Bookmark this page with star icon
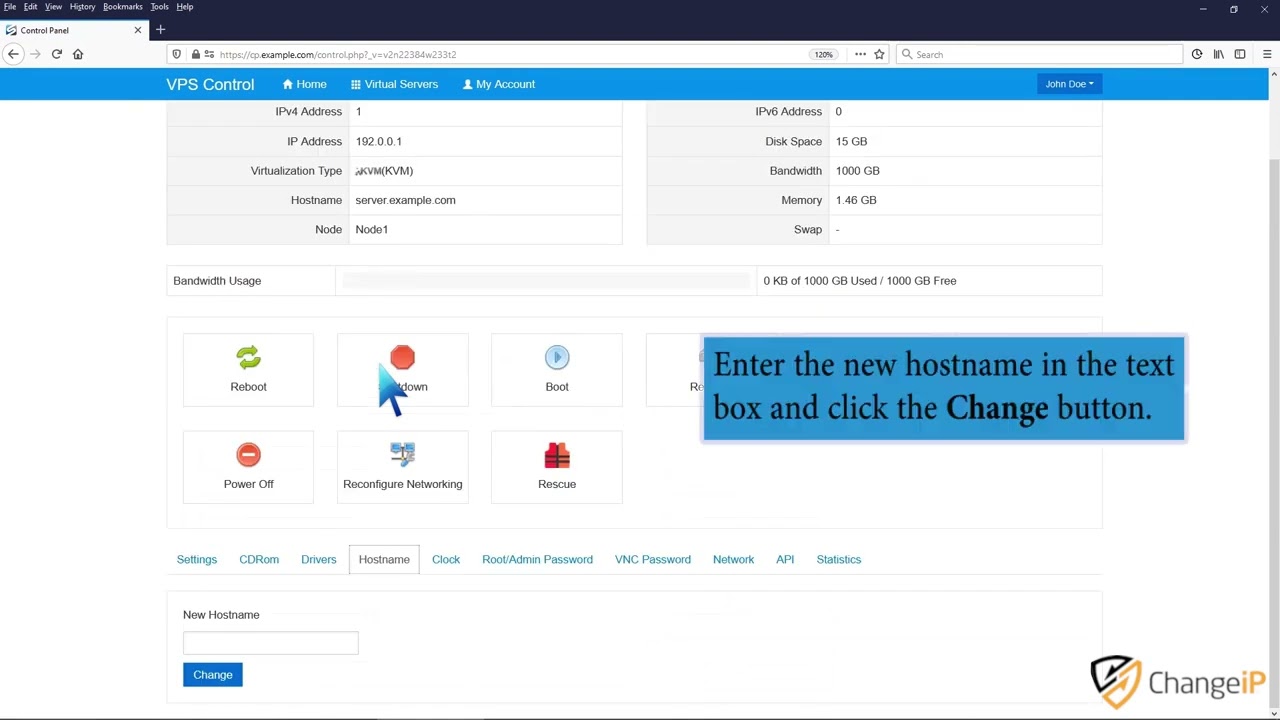 [x=879, y=54]
